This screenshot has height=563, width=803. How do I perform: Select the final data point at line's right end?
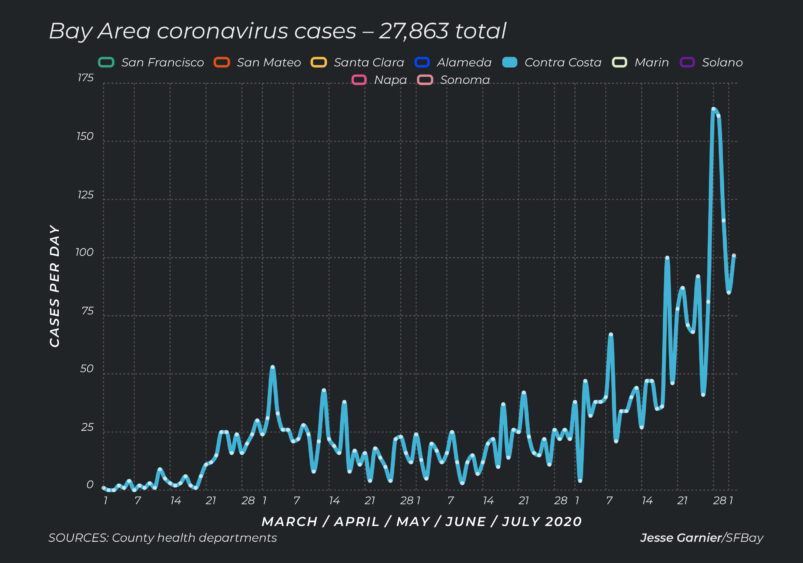coord(734,256)
